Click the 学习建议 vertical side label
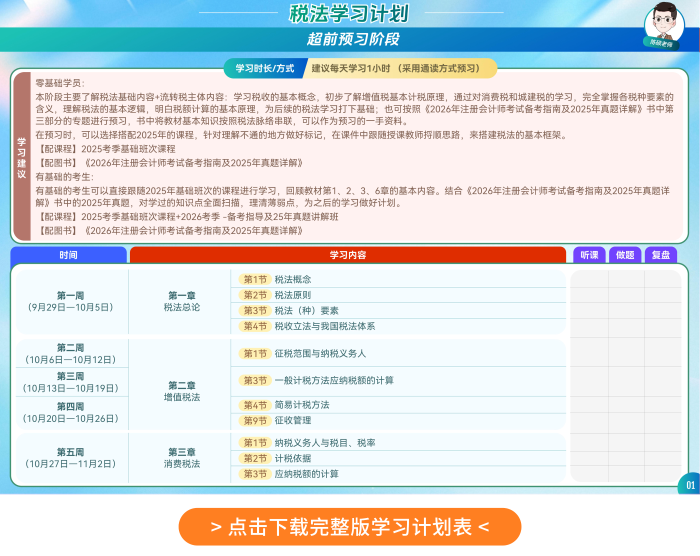 (x=22, y=155)
